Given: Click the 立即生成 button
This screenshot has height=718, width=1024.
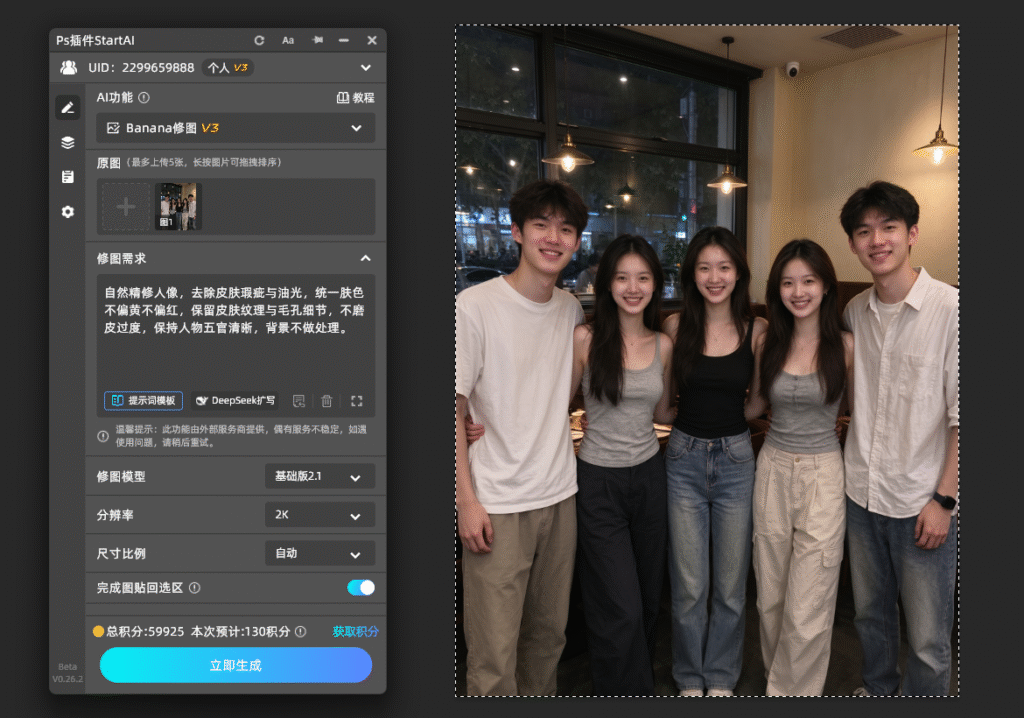Looking at the screenshot, I should (236, 665).
